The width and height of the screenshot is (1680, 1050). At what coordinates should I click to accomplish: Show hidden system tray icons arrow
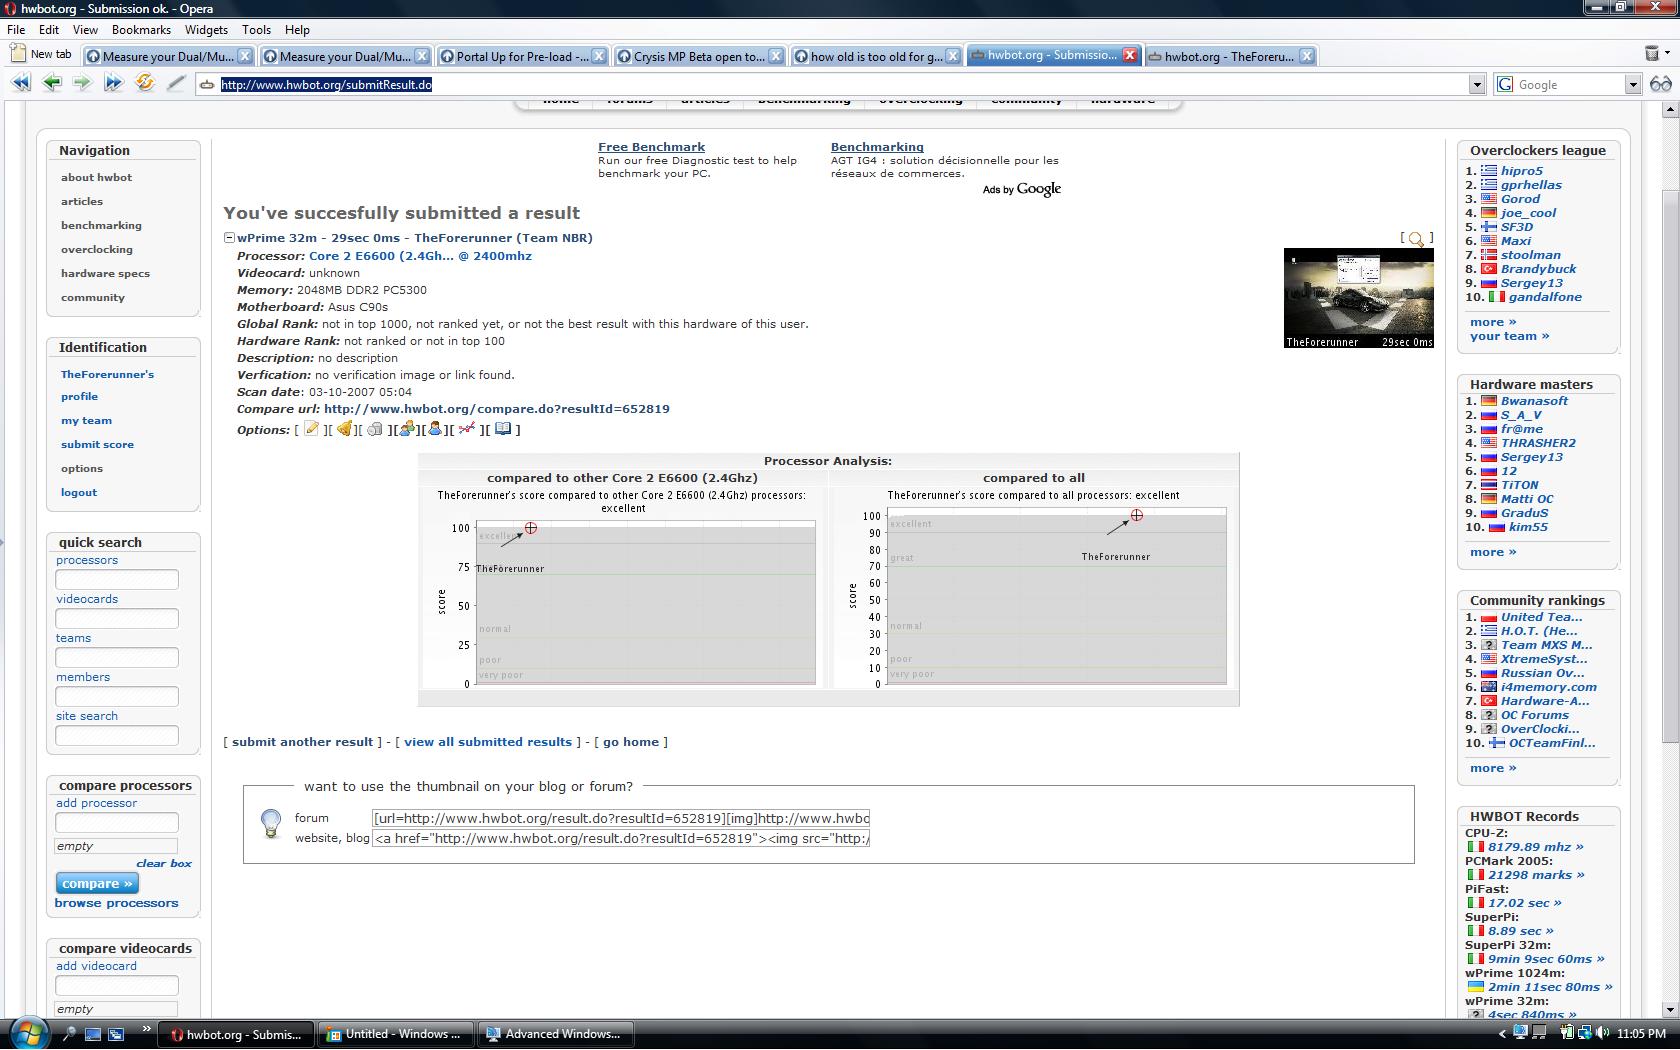point(1501,1034)
